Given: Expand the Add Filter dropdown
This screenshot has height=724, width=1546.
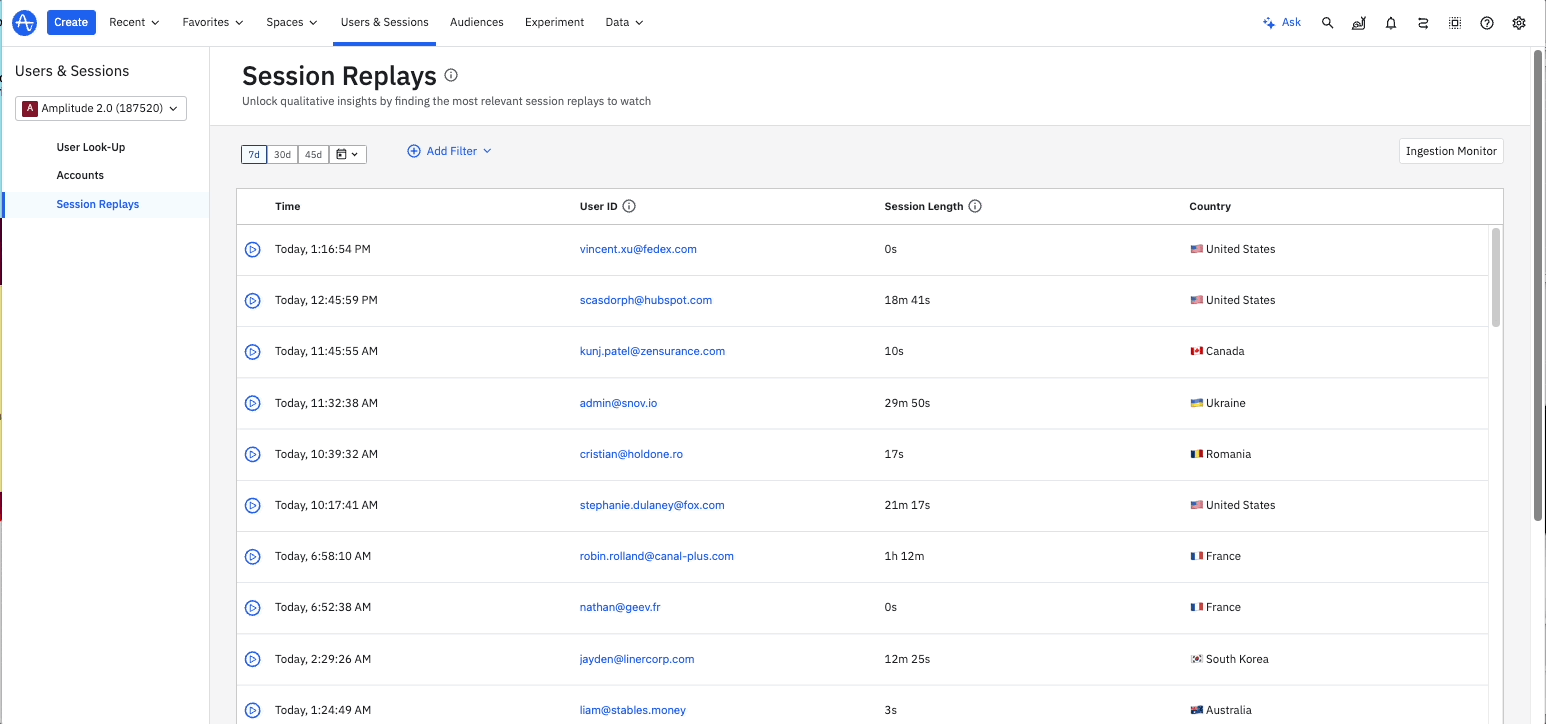Looking at the screenshot, I should [450, 151].
